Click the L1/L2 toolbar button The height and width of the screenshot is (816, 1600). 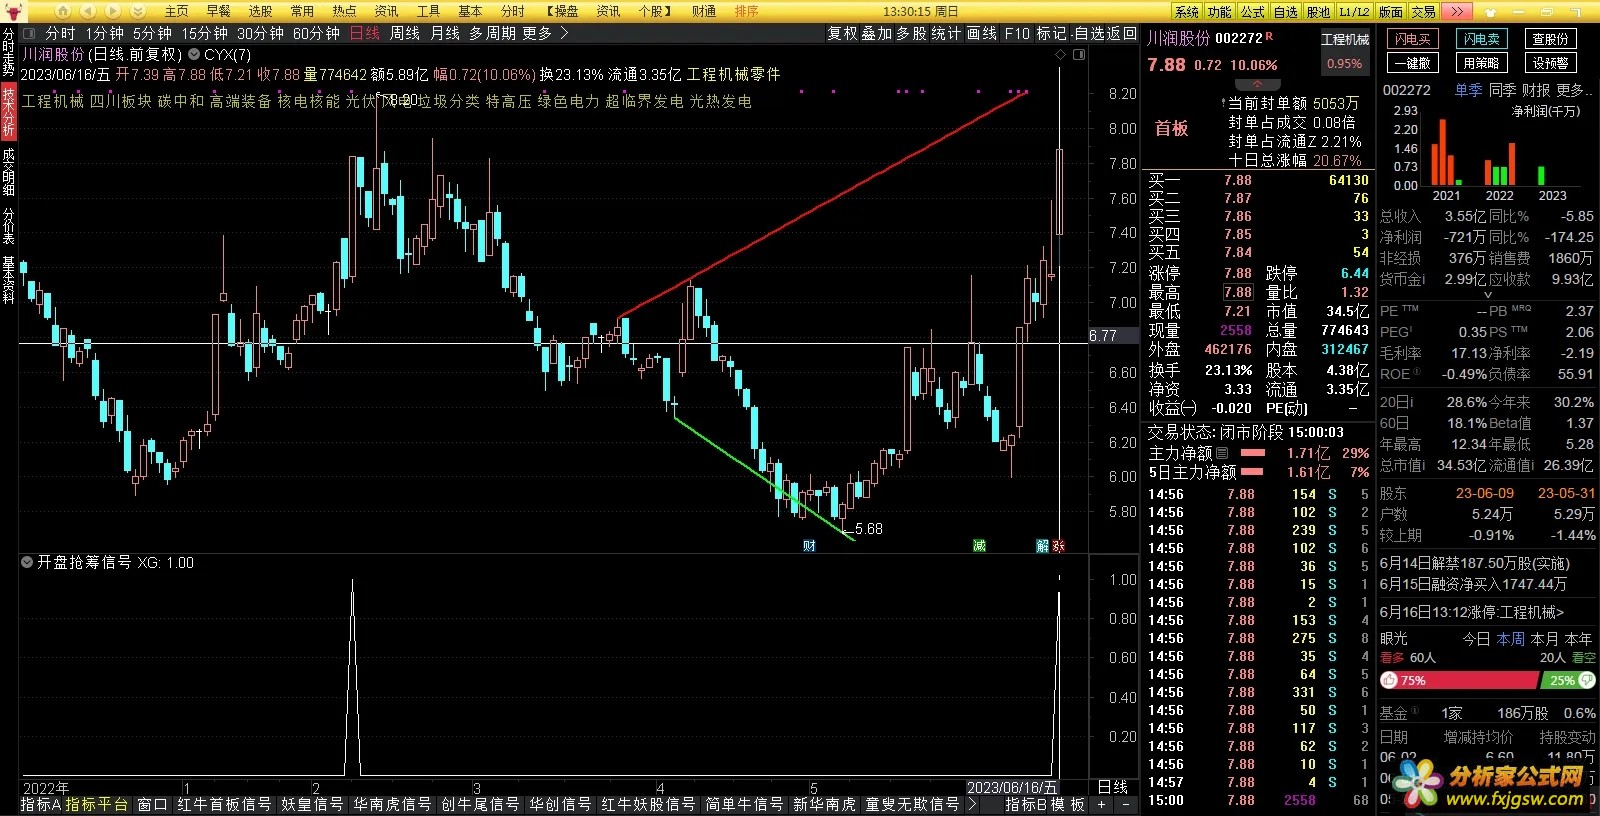click(x=1354, y=11)
